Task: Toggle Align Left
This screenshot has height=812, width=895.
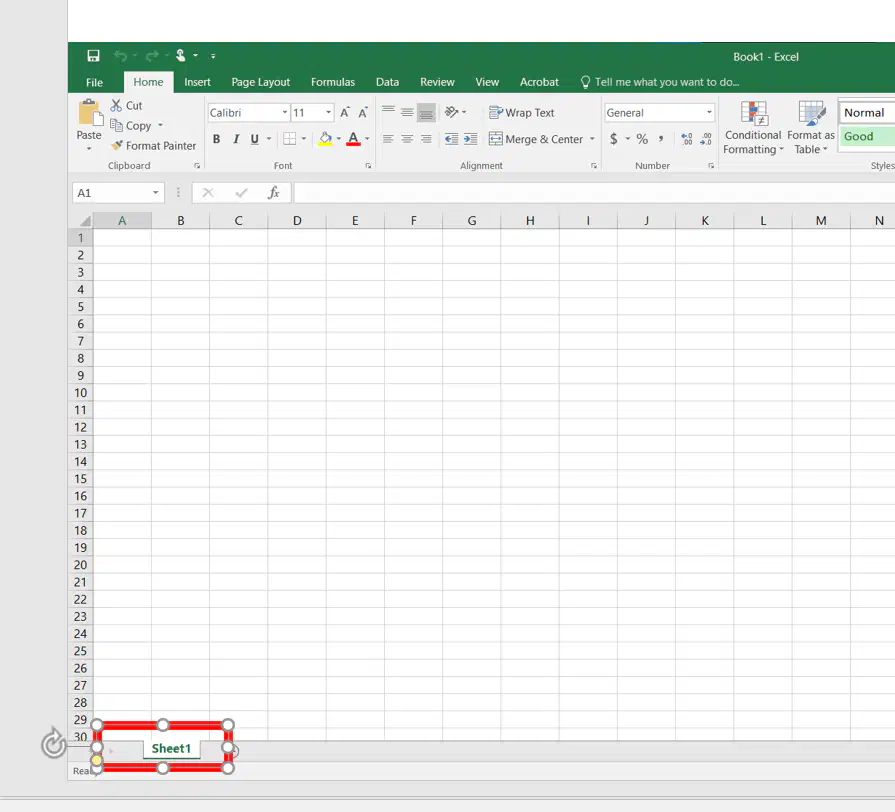Action: (388, 139)
